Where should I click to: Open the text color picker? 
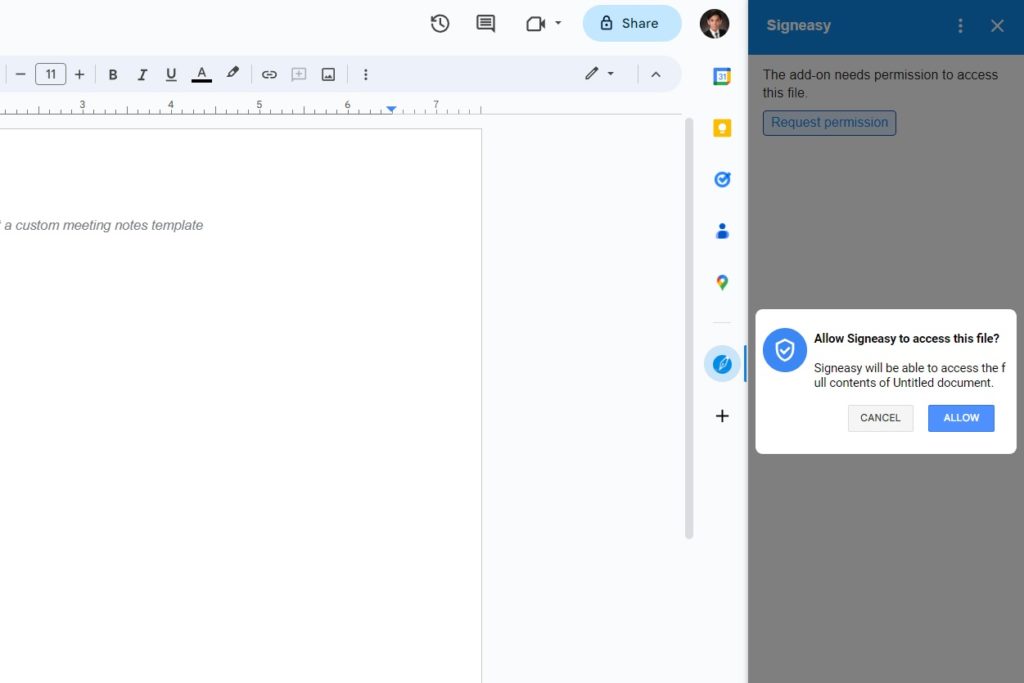[200, 74]
